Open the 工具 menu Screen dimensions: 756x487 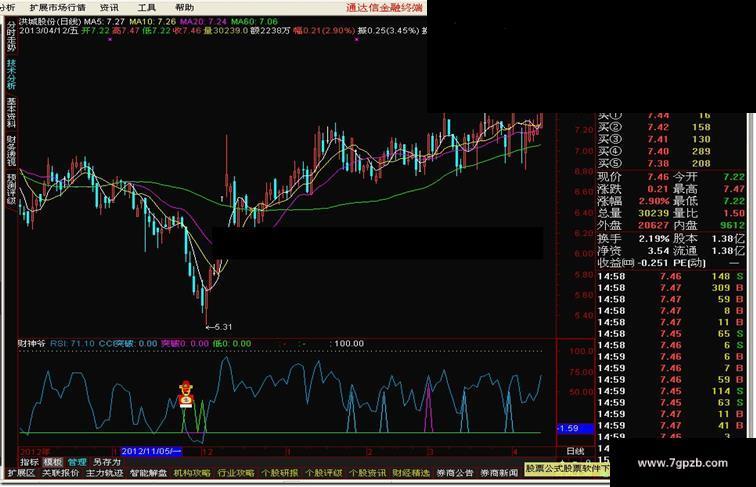pyautogui.click(x=147, y=7)
